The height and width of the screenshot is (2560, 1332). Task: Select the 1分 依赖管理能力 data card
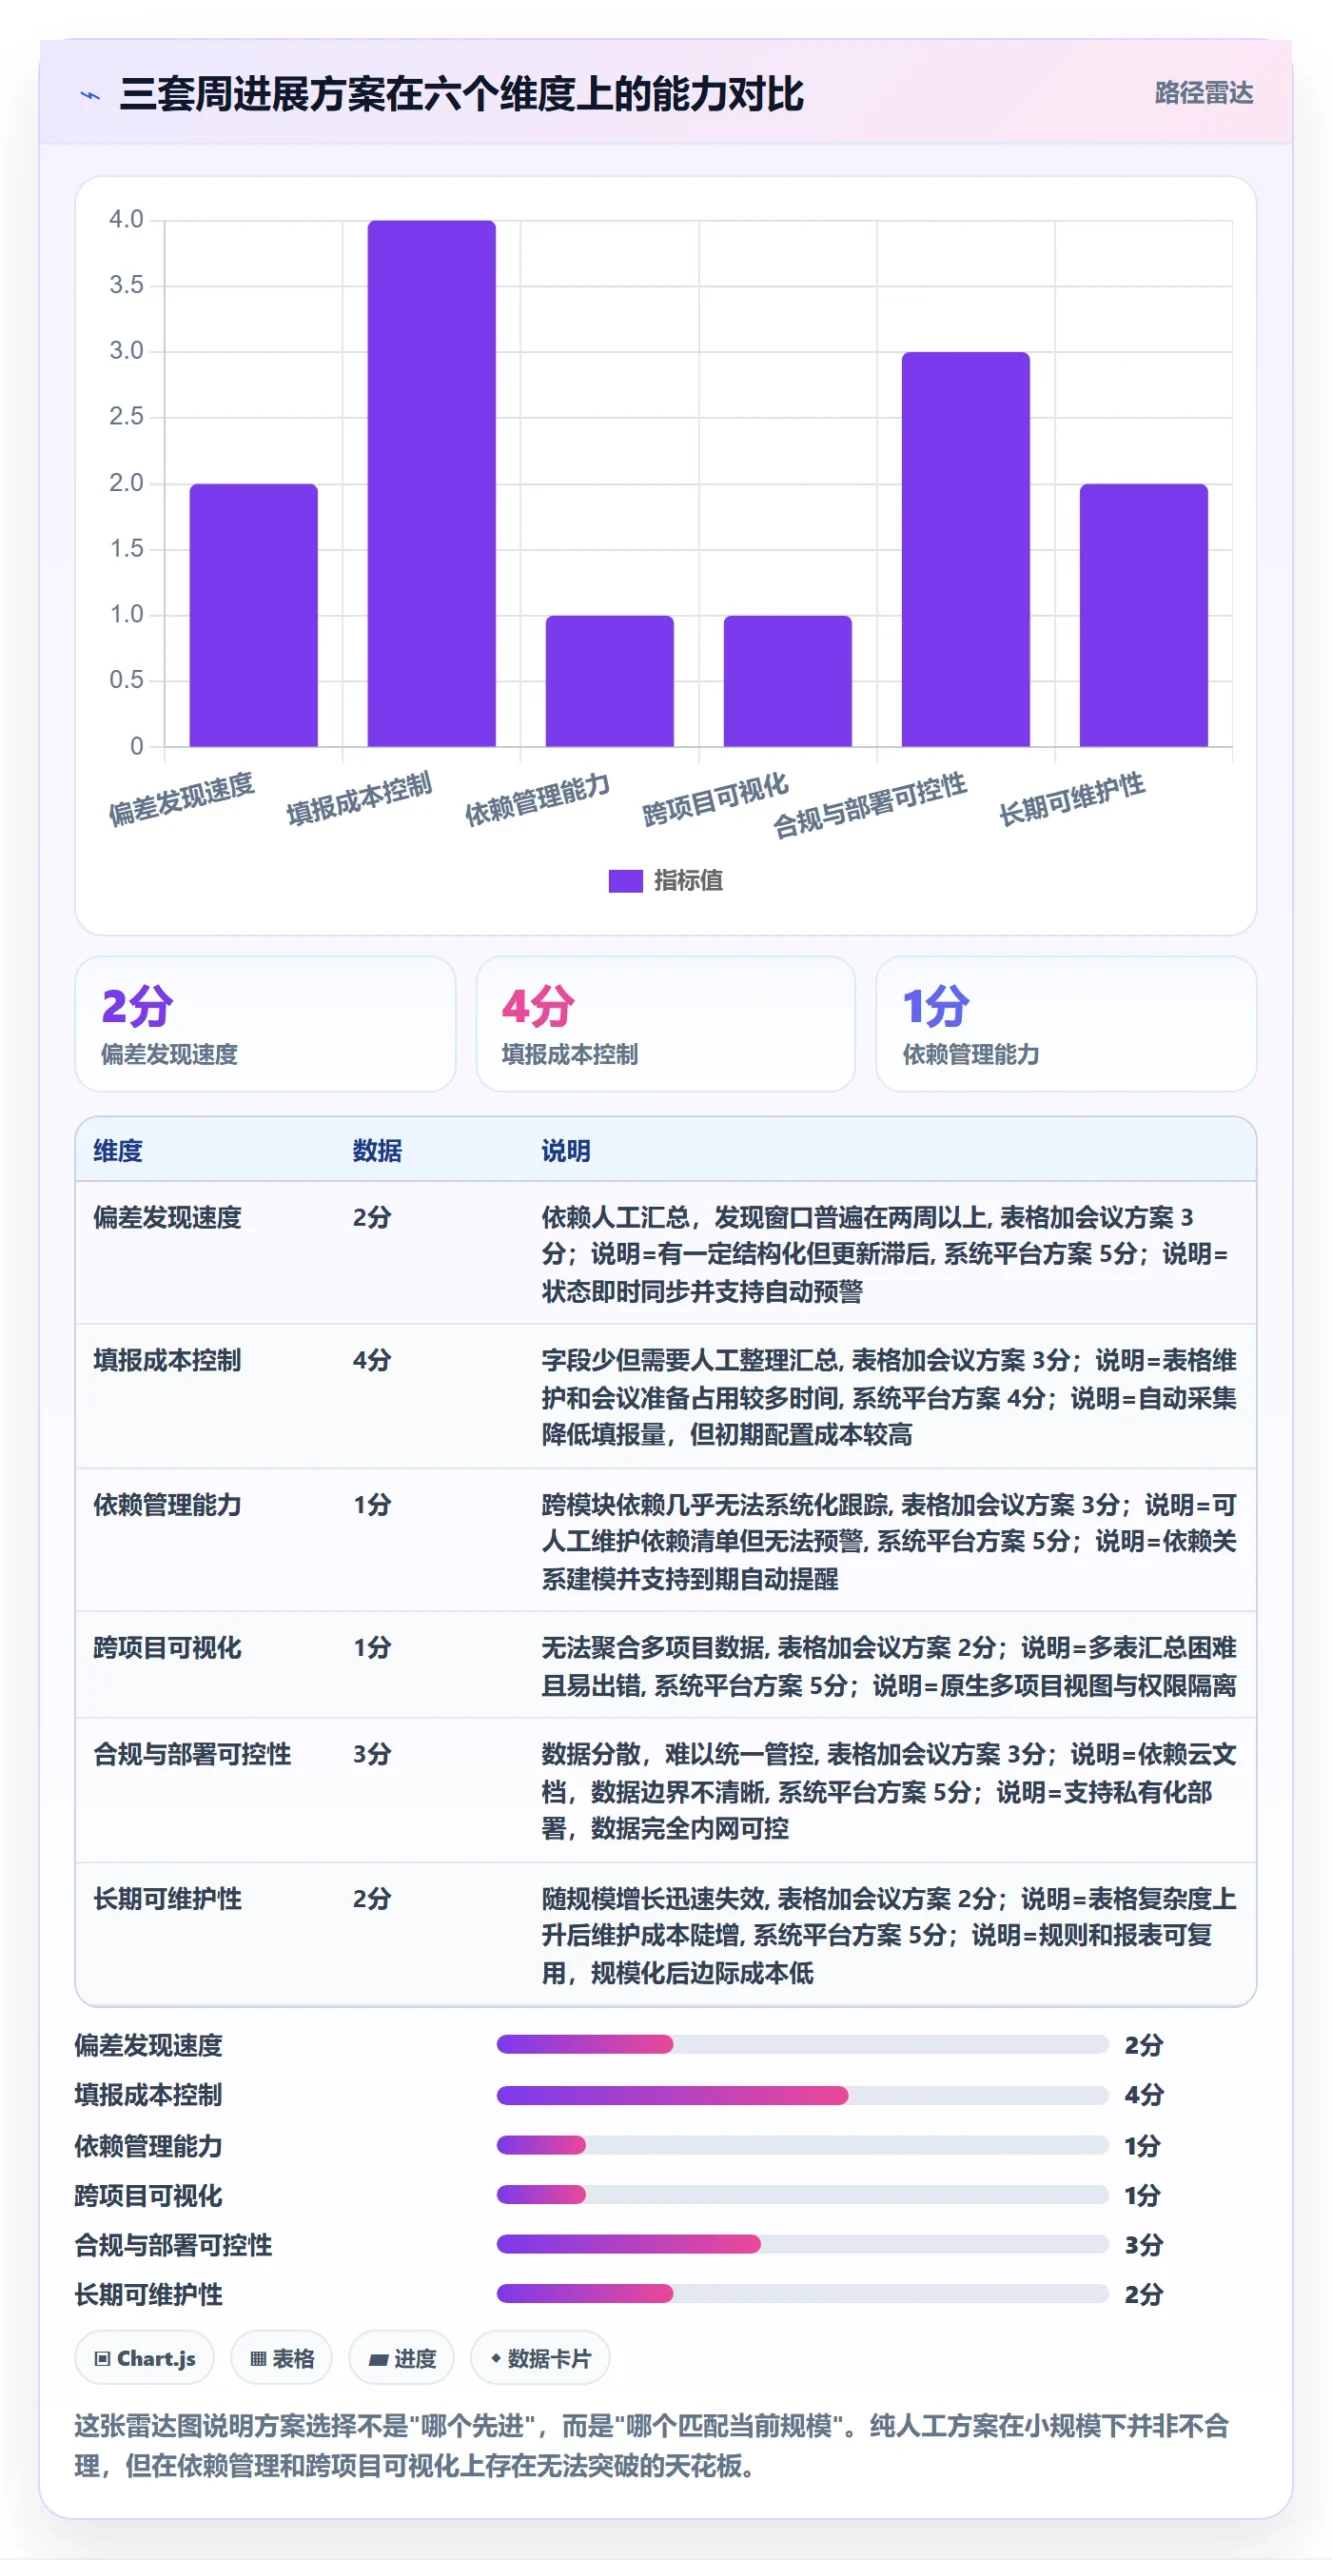(x=1066, y=1023)
